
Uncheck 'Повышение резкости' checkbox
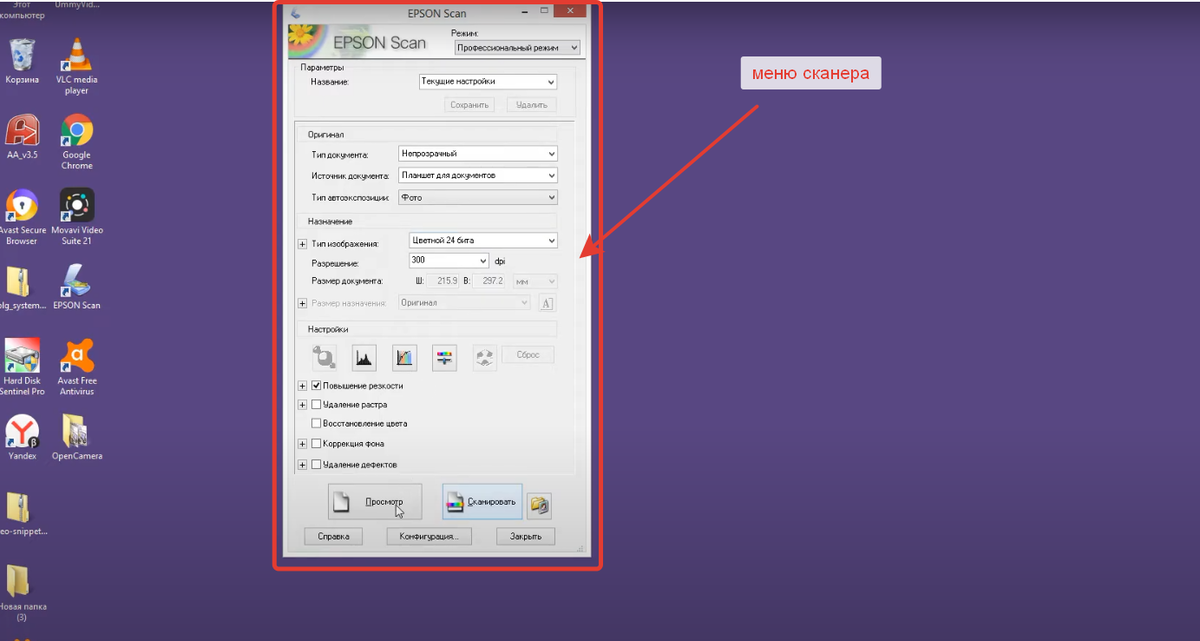316,385
